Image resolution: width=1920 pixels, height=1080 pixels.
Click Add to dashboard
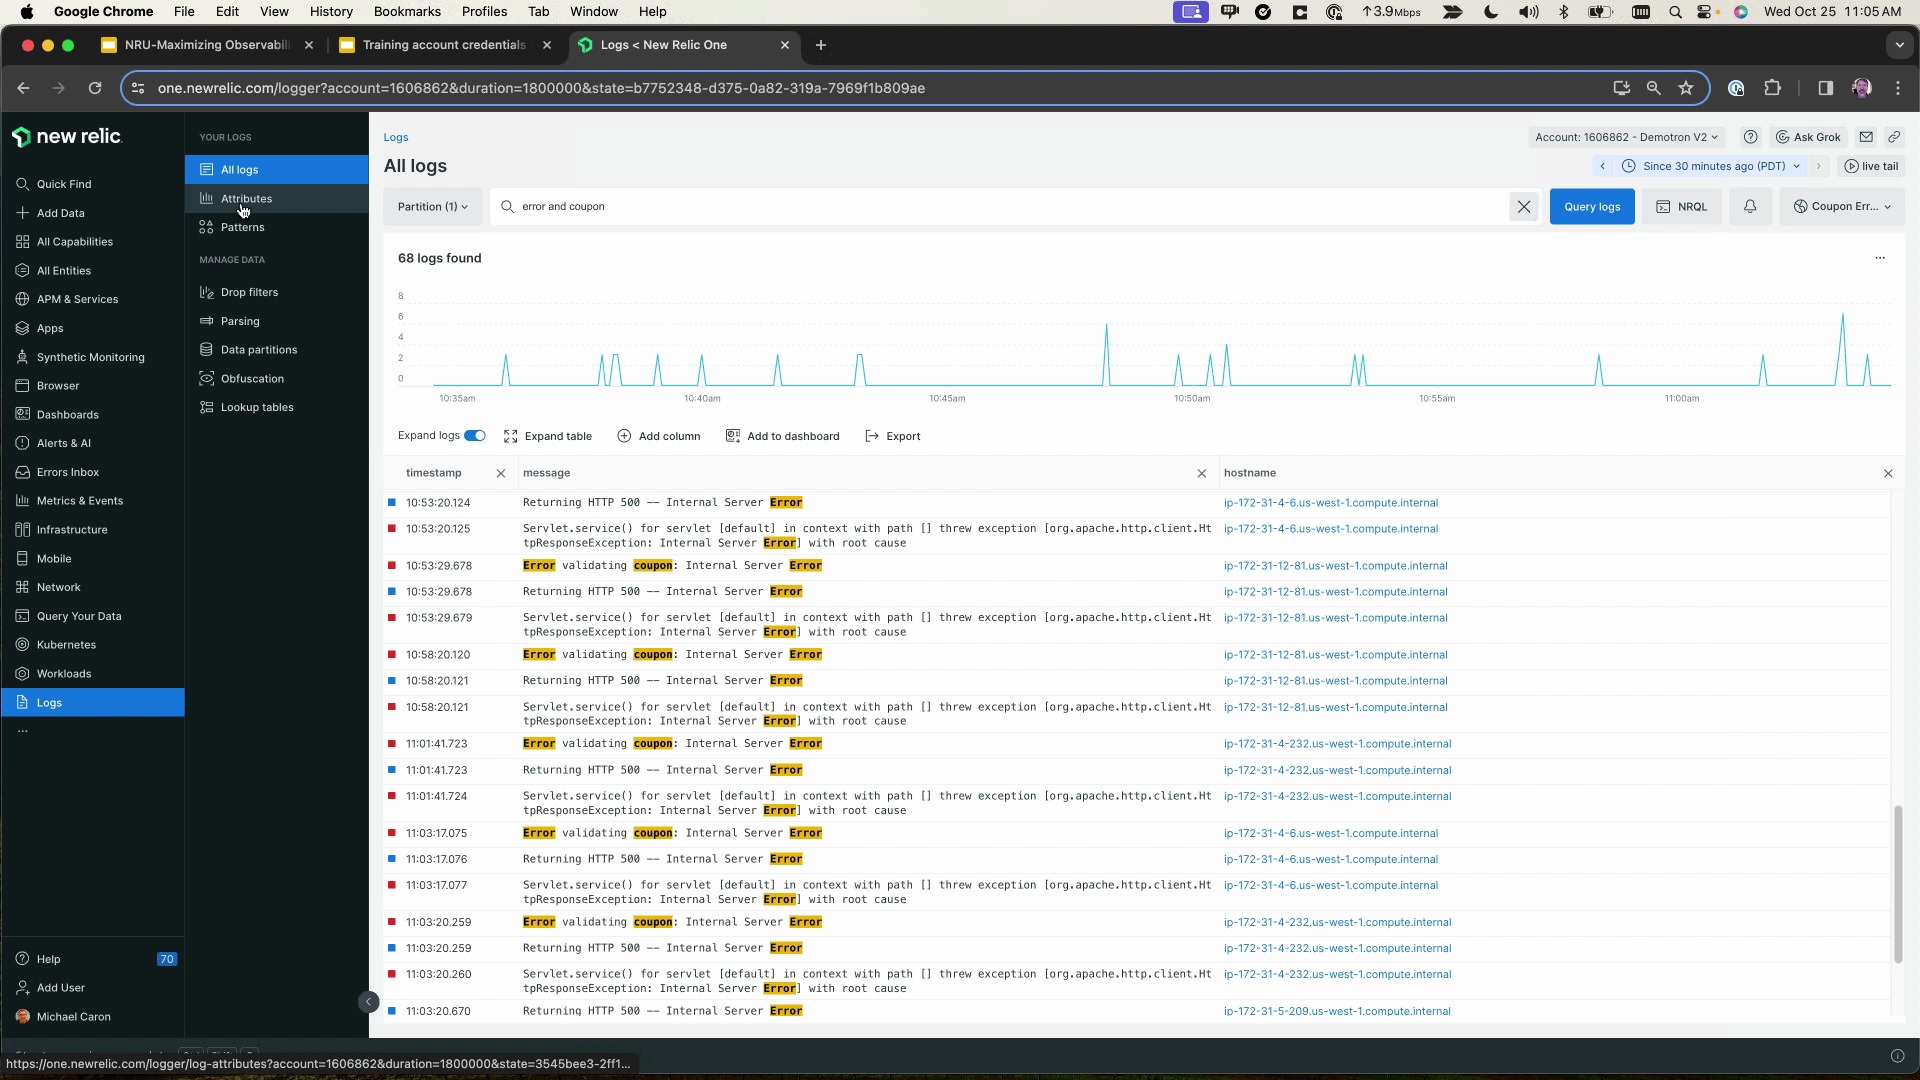(x=782, y=437)
